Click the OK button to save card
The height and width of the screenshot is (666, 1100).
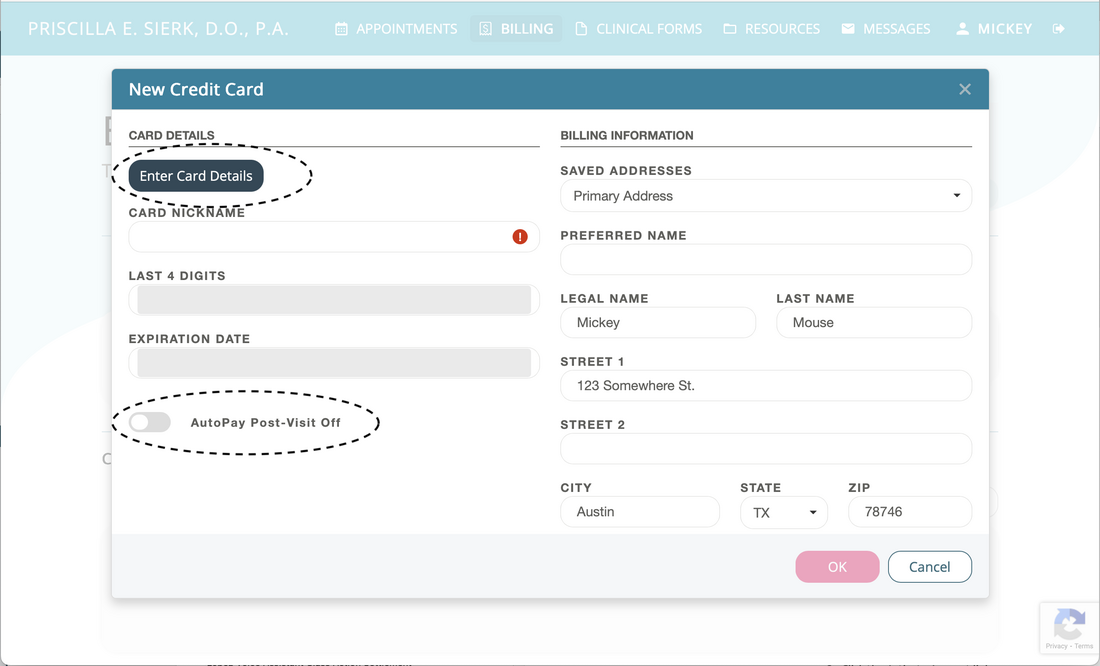click(837, 566)
